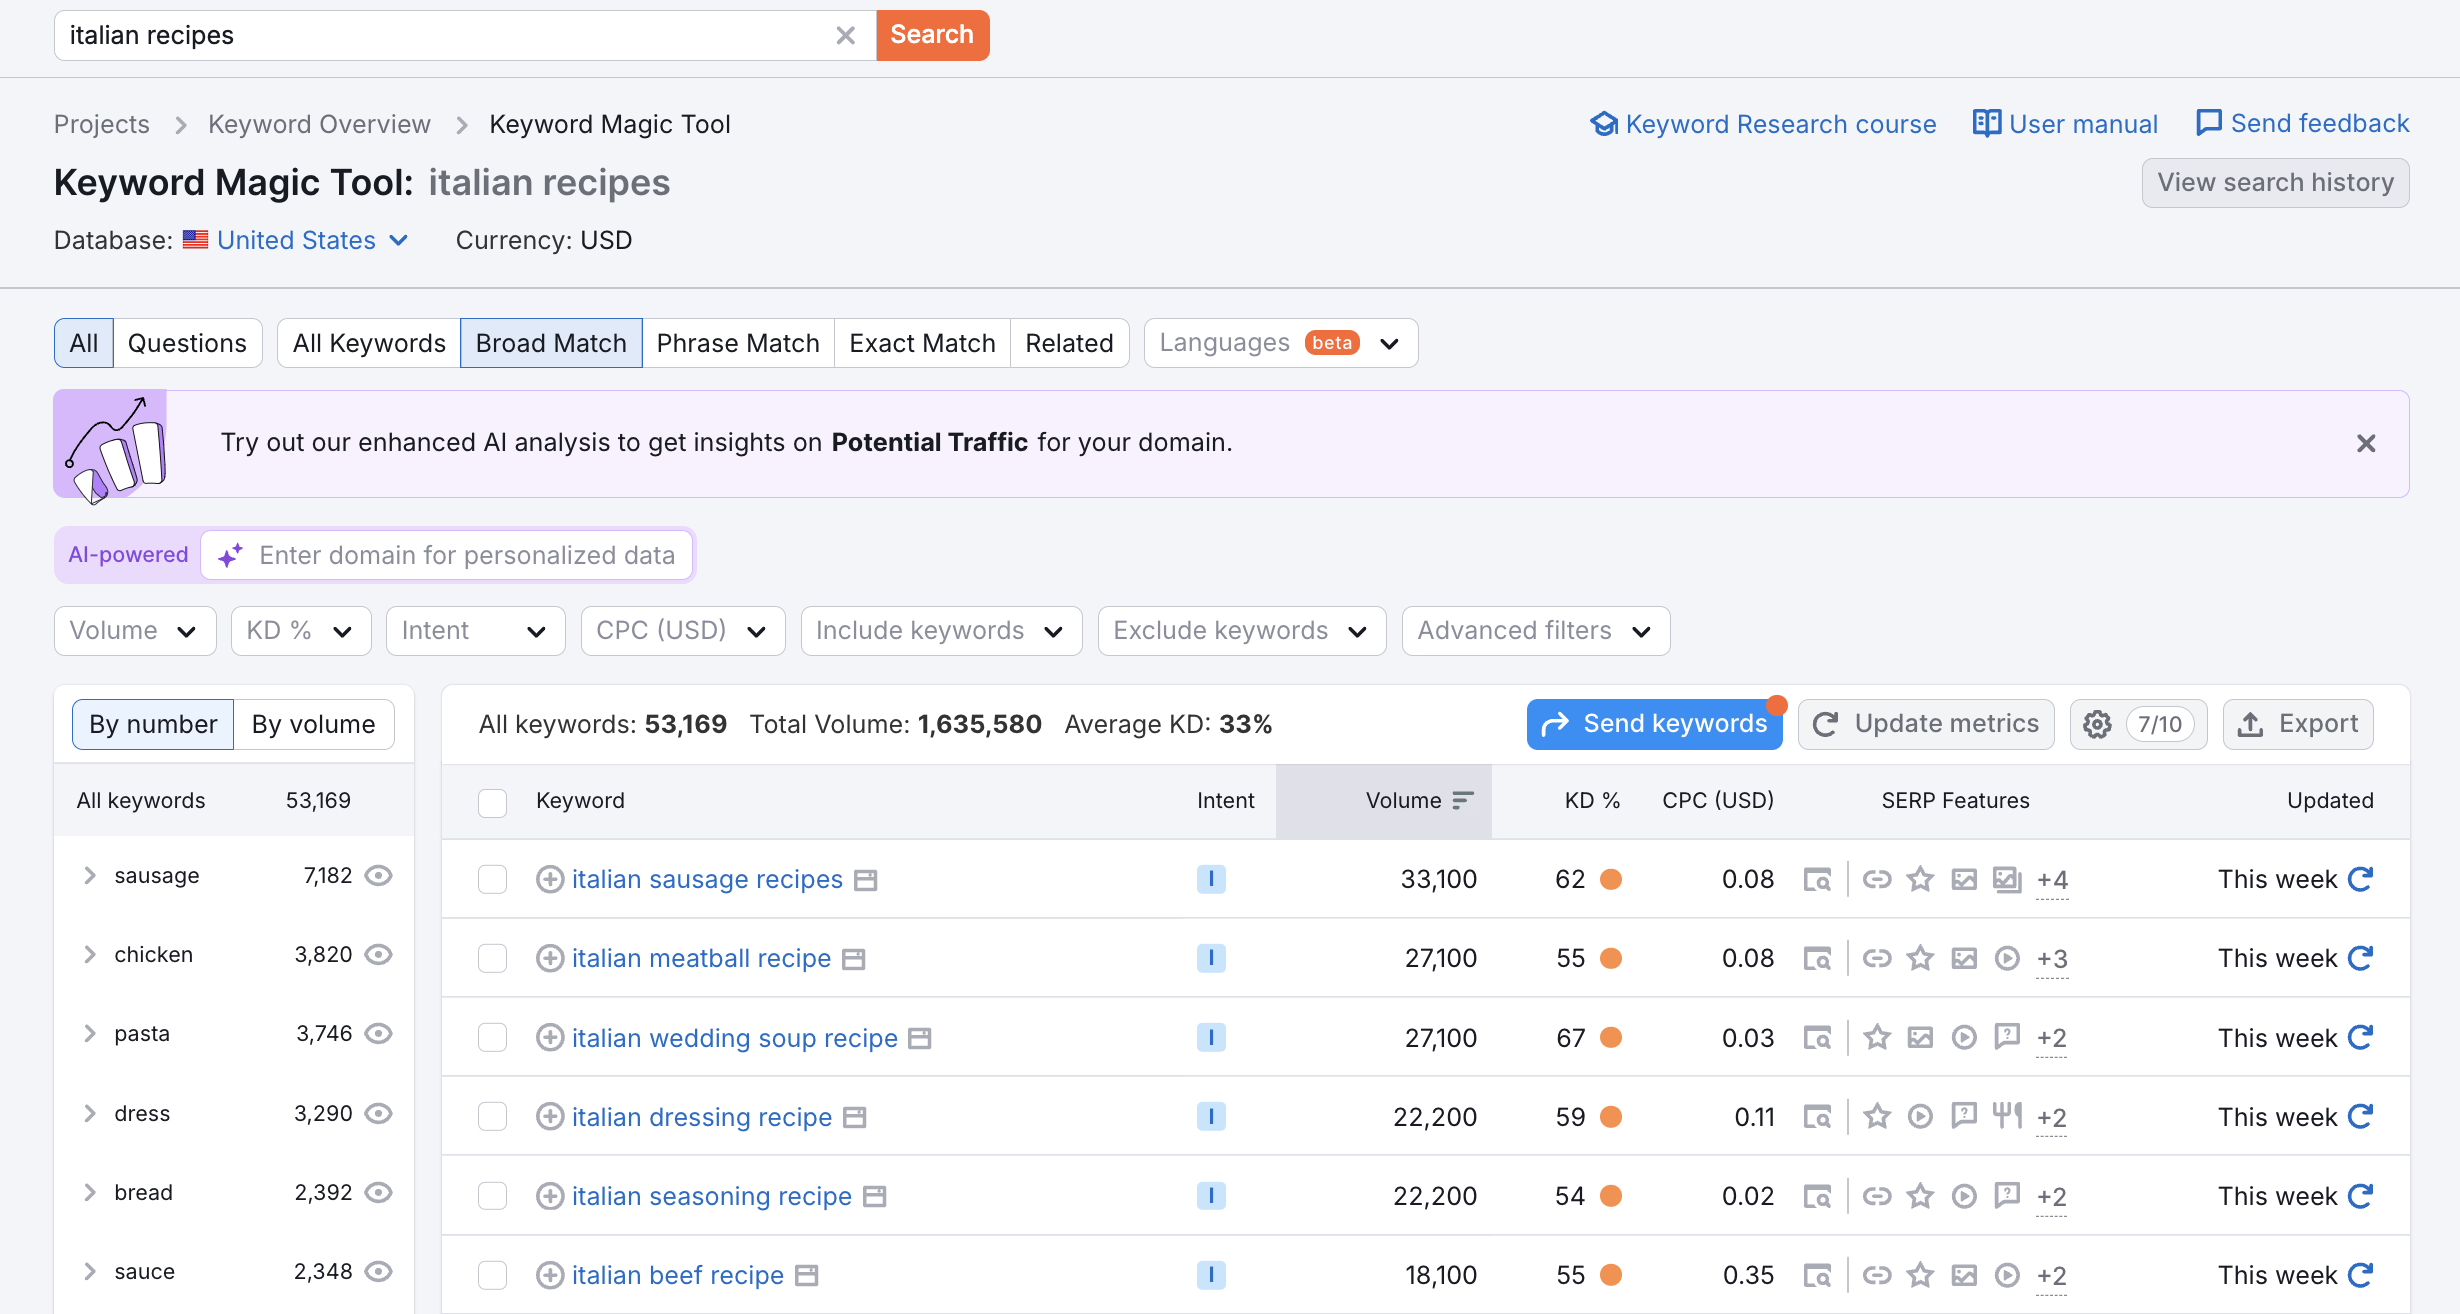
Task: Click the add icon beside italian meatball recipe
Action: click(x=550, y=958)
